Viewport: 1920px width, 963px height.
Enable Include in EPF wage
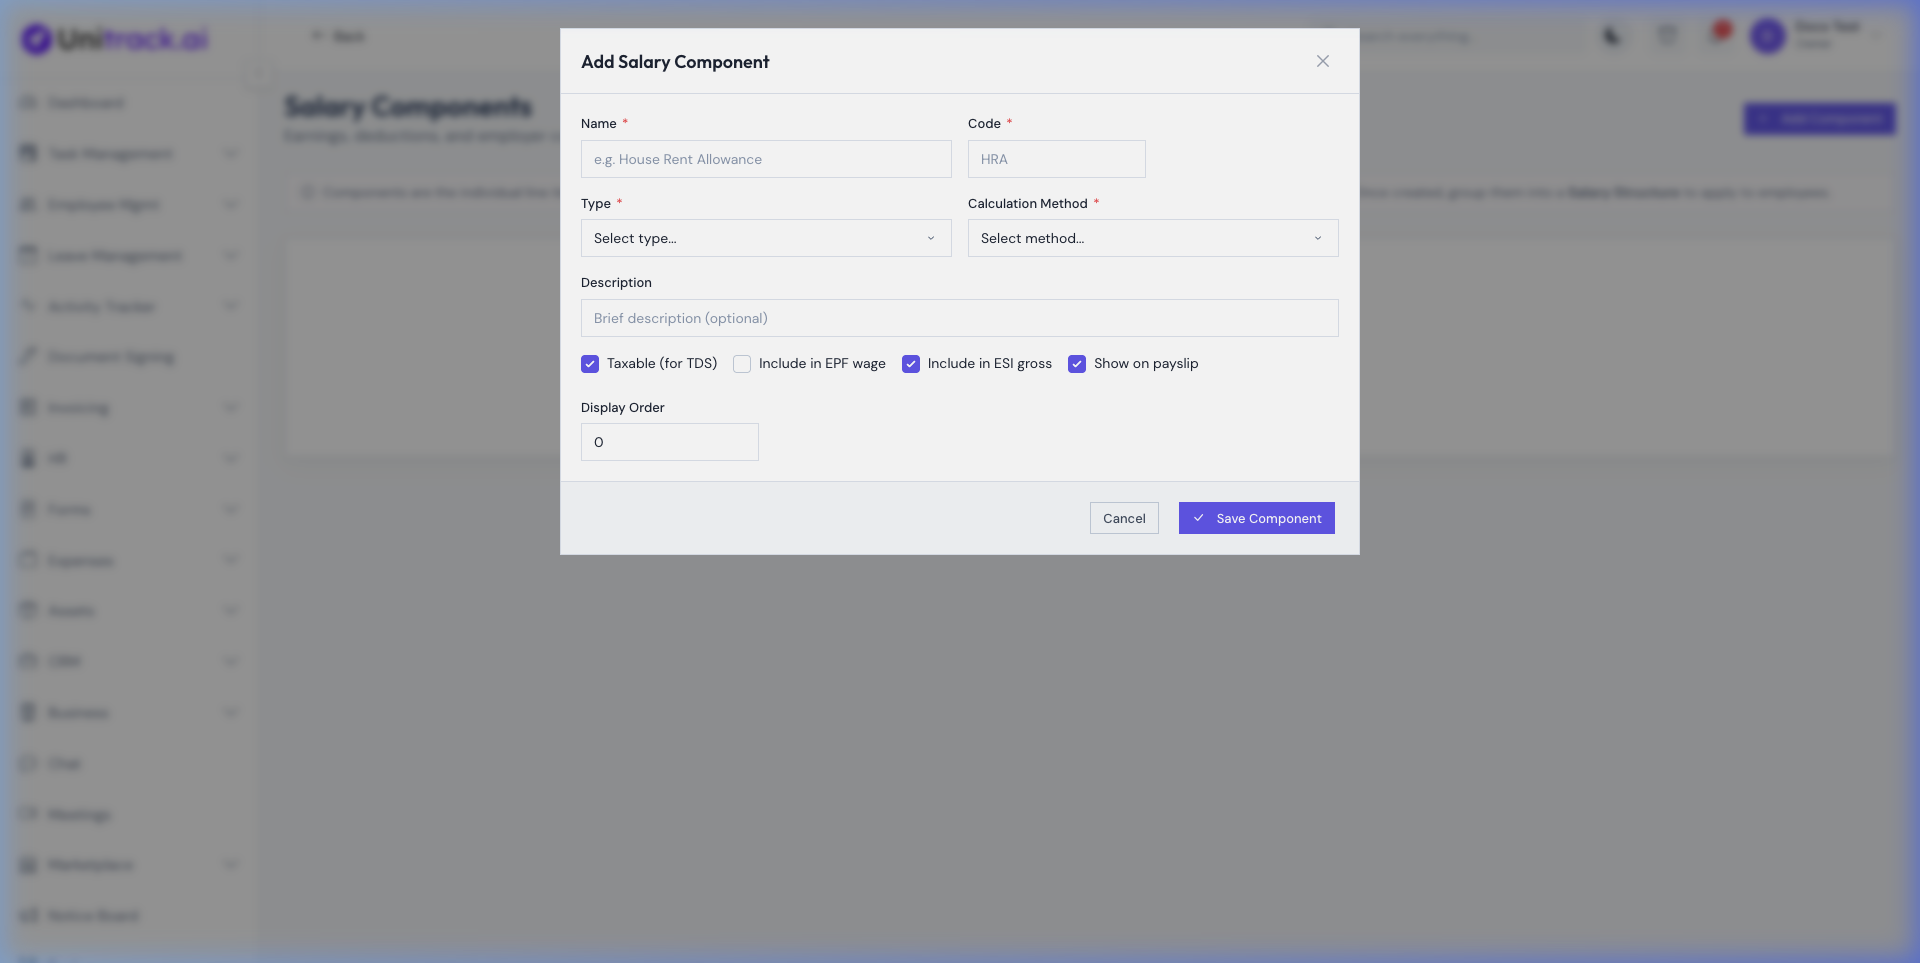(742, 364)
